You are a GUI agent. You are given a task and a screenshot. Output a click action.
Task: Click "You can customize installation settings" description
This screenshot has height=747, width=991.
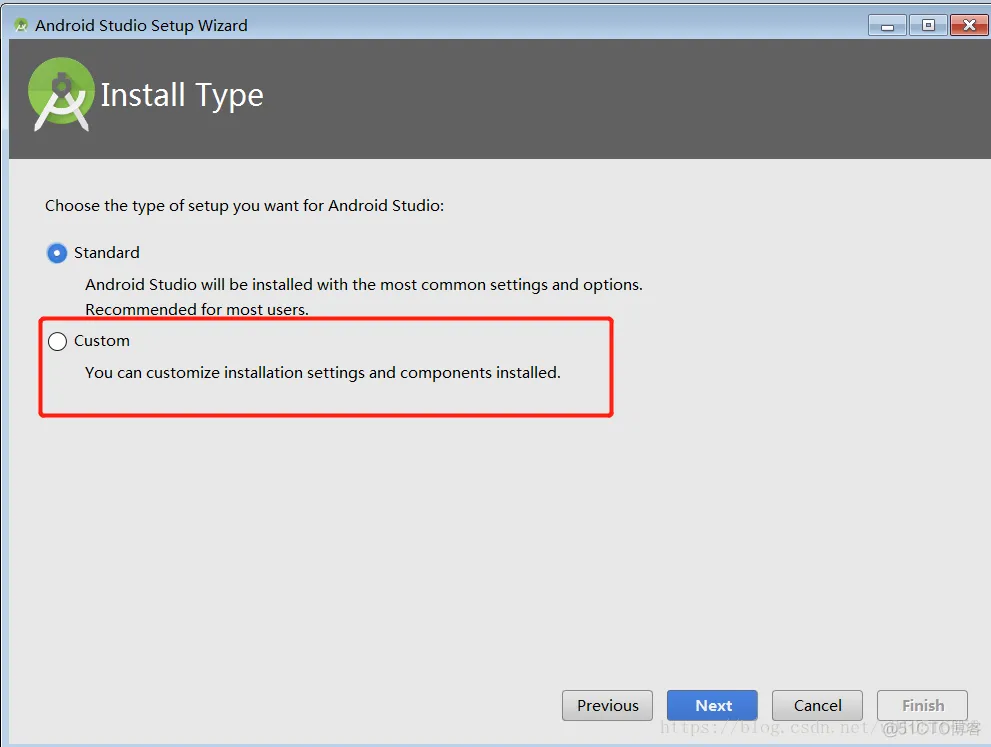tap(323, 373)
